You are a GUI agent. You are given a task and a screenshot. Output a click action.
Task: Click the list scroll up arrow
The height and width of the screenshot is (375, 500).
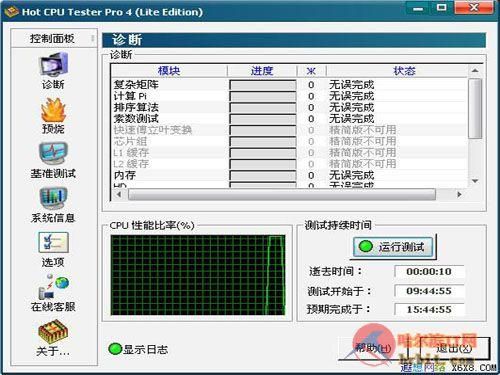[475, 71]
